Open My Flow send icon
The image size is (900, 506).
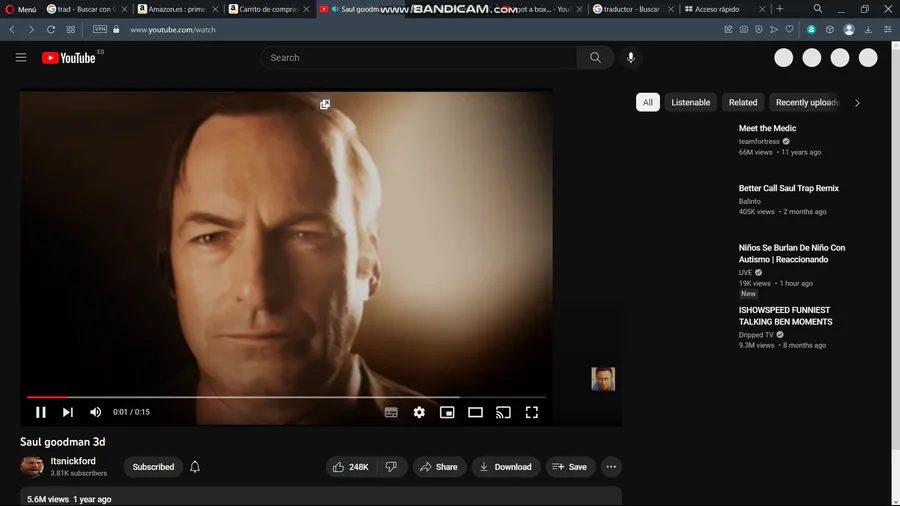[x=774, y=29]
